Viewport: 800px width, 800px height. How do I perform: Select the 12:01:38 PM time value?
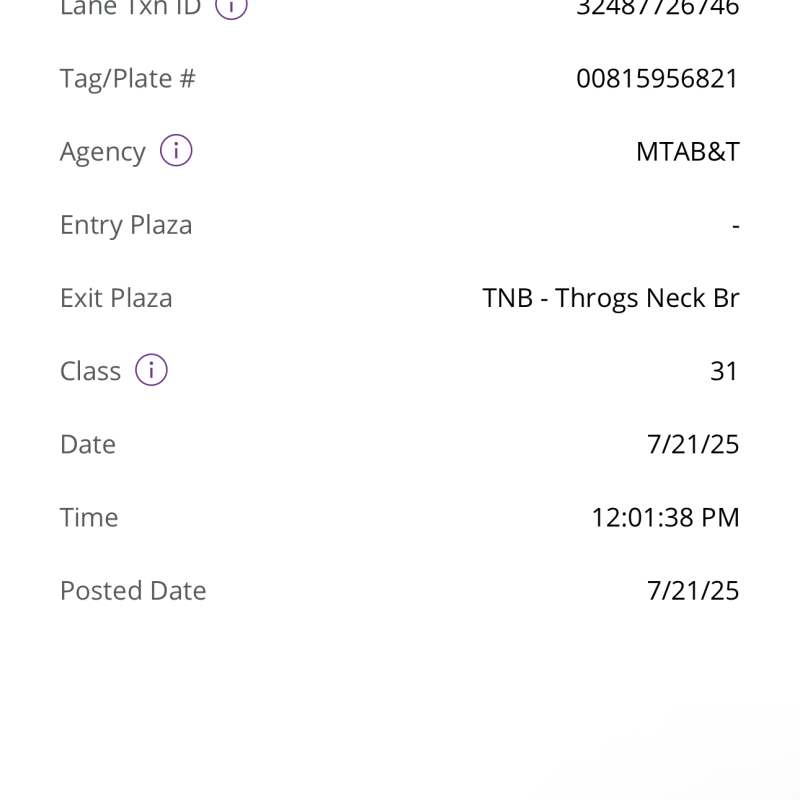click(x=665, y=517)
